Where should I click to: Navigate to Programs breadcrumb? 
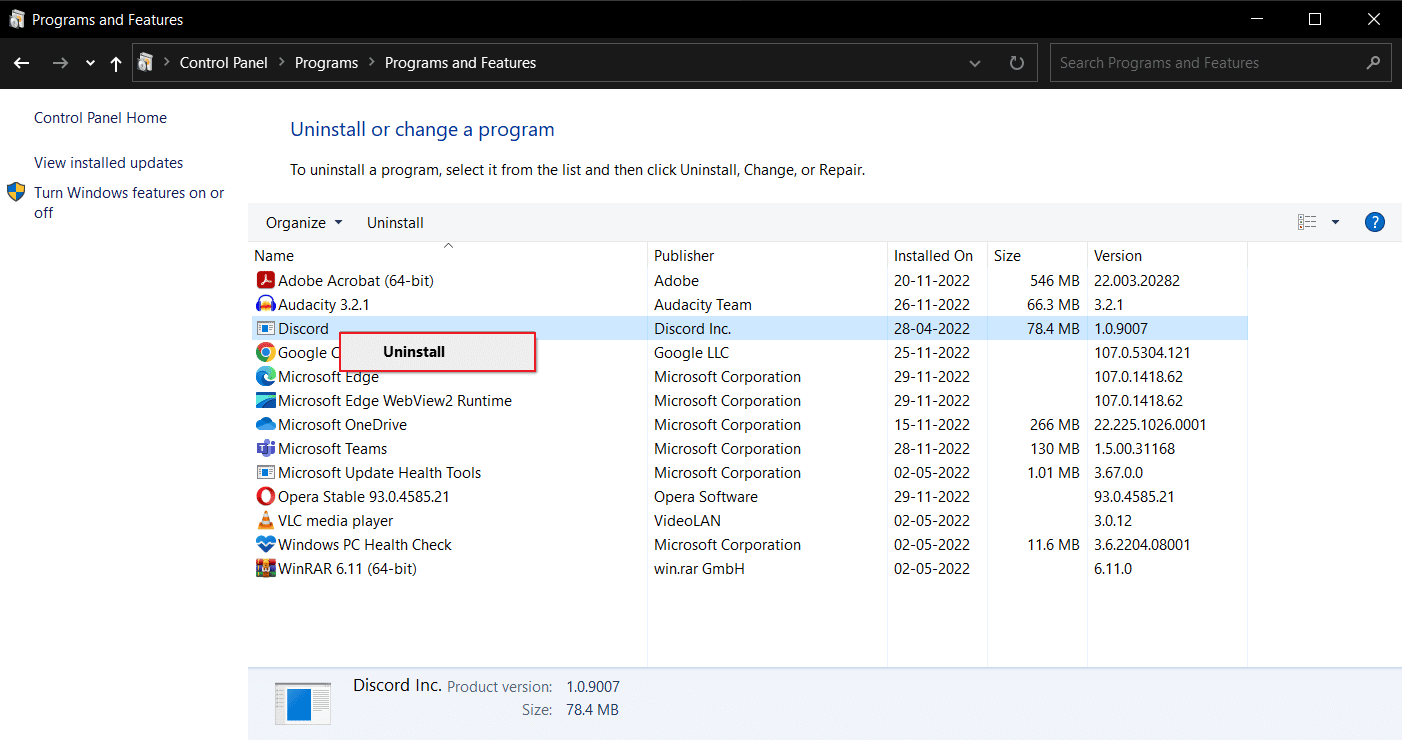click(326, 63)
